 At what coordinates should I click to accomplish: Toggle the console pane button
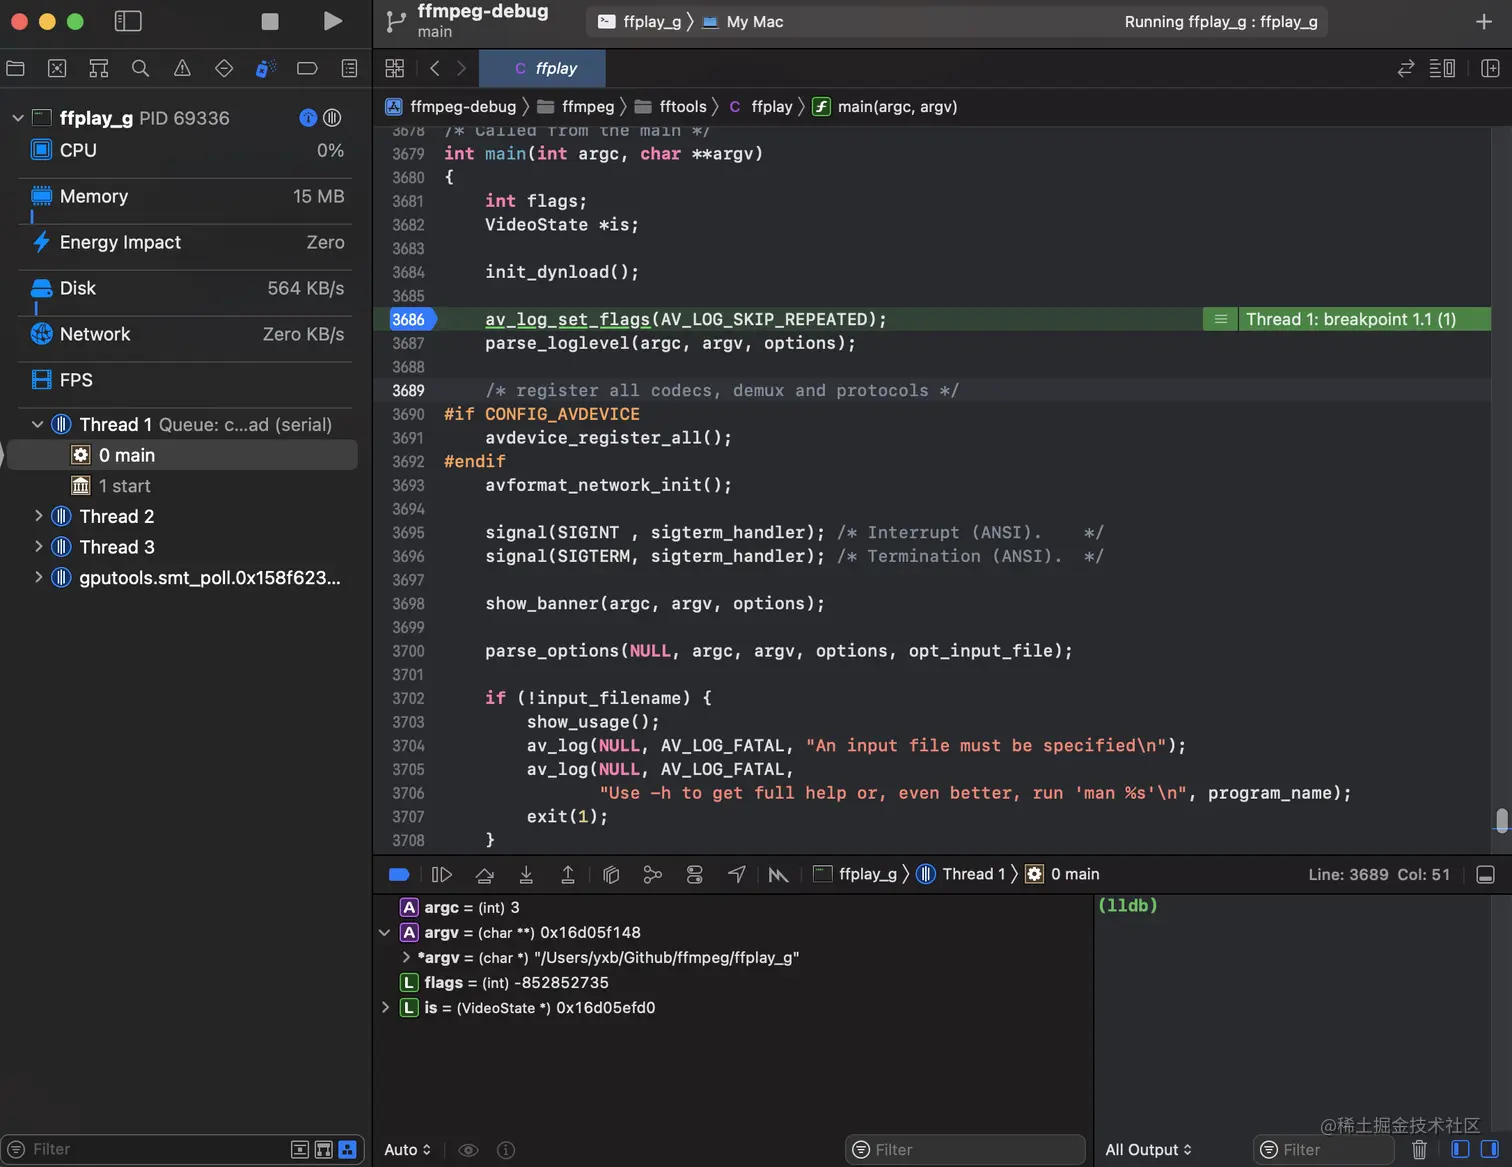point(1490,1150)
